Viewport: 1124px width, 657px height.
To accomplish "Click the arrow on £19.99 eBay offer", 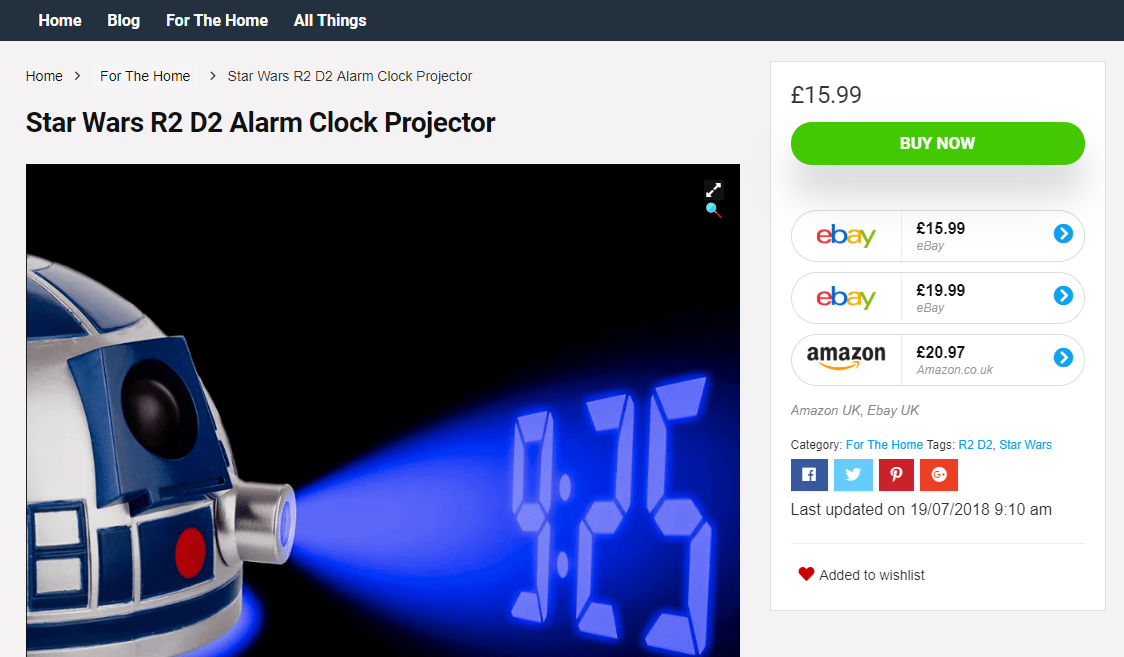I will (1063, 295).
